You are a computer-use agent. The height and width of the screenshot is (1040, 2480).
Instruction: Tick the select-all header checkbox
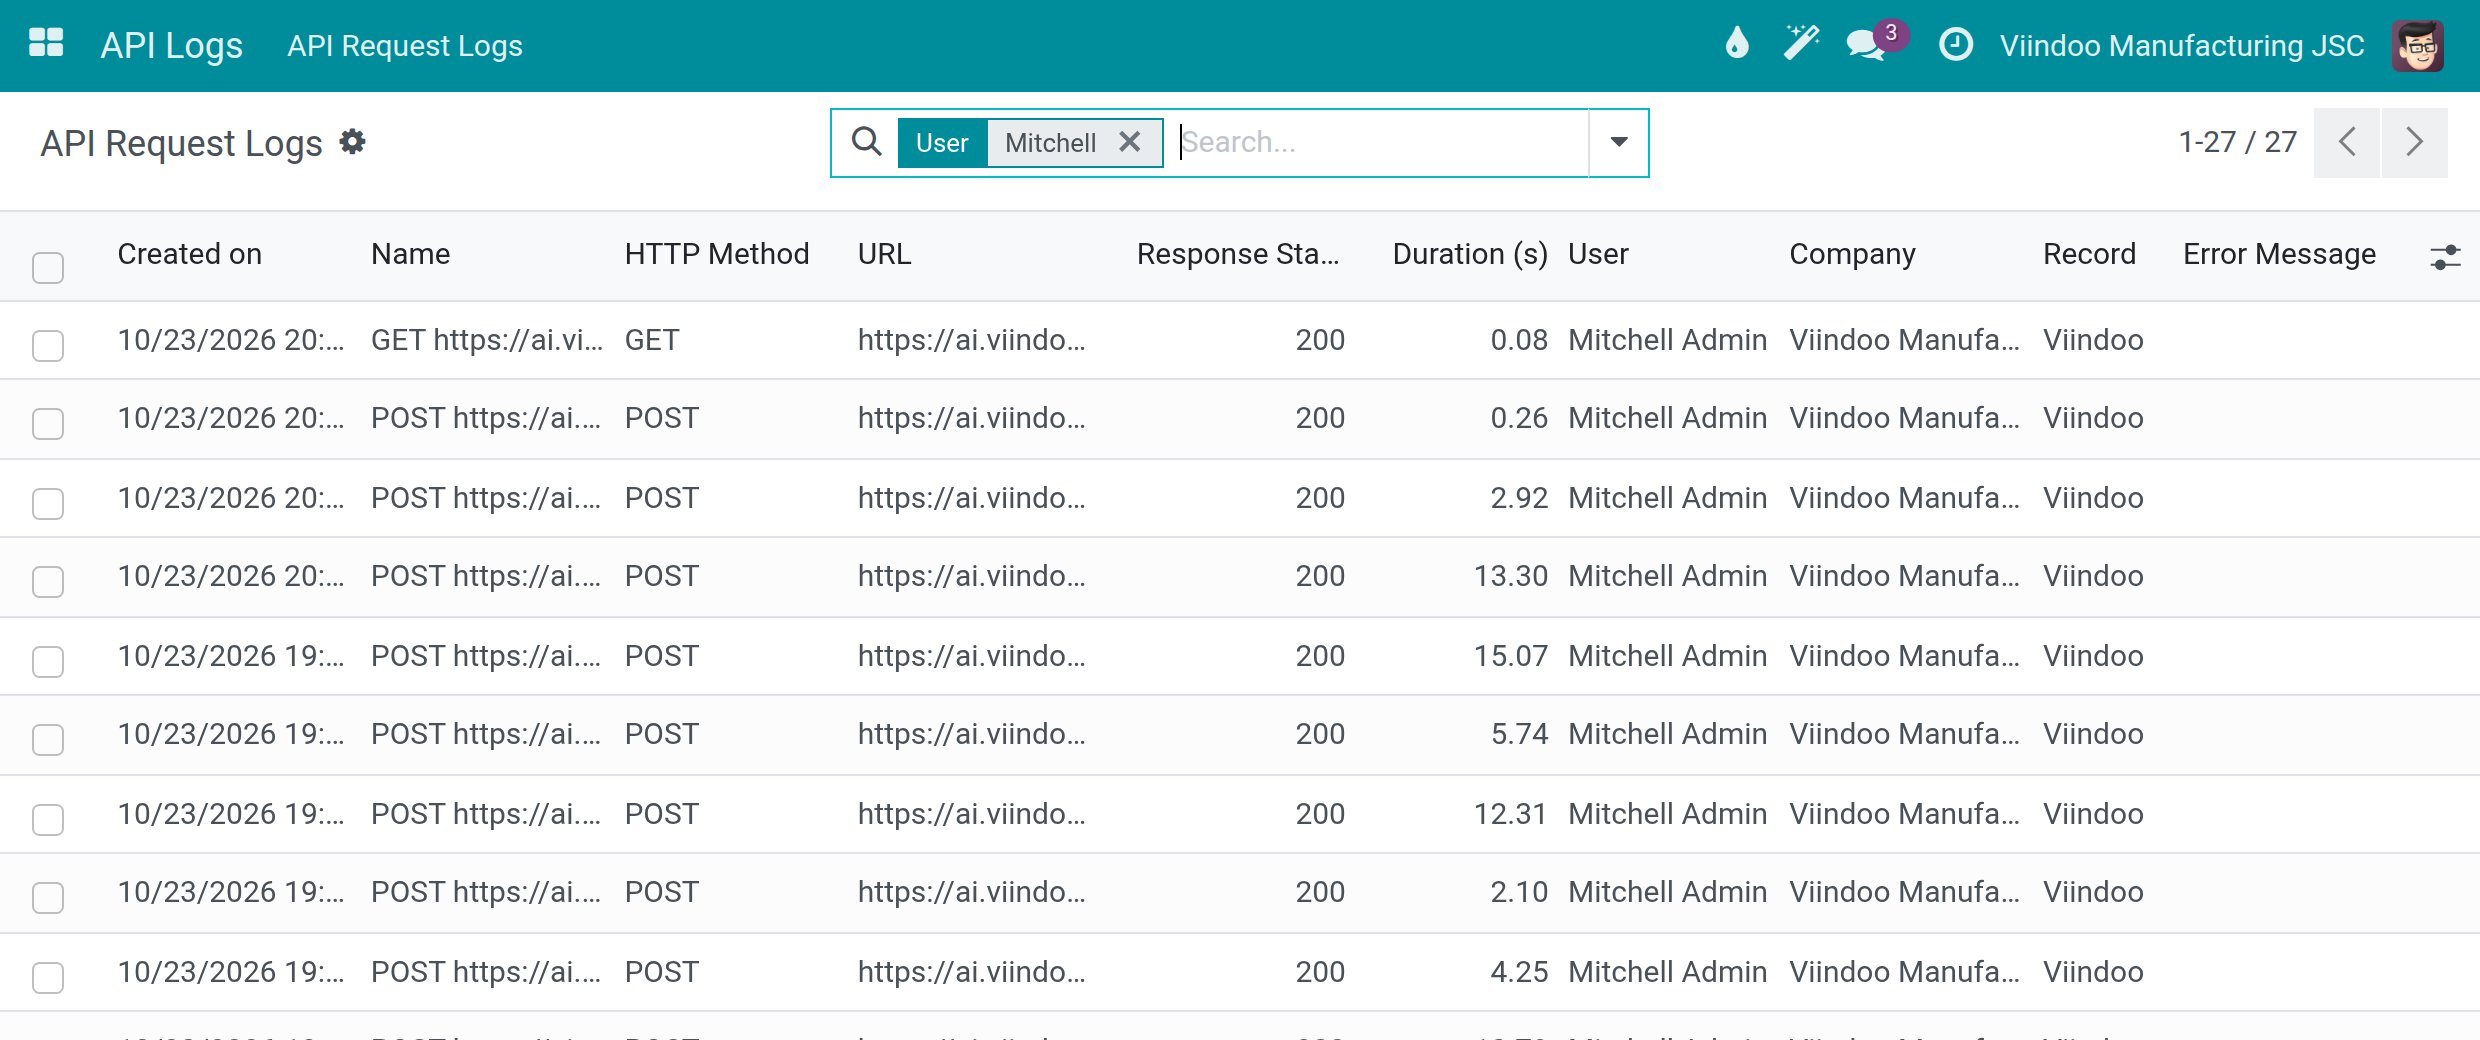tap(48, 267)
